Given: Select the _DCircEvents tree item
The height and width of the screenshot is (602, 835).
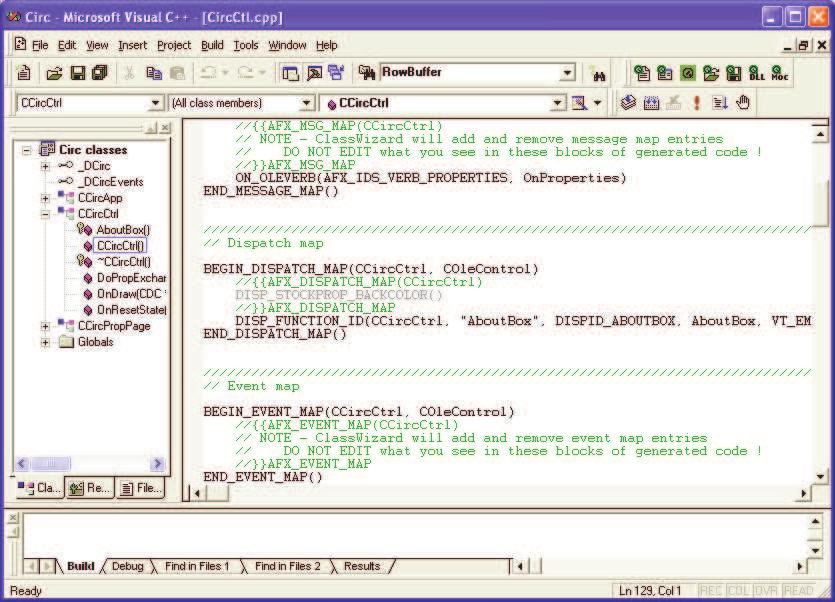Looking at the screenshot, I should [110, 182].
